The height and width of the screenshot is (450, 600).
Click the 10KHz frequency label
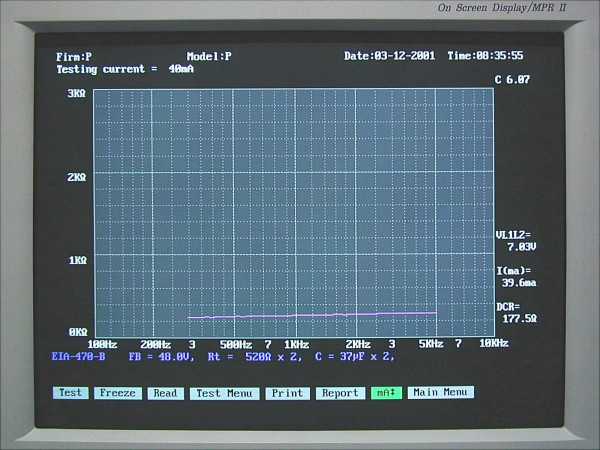[x=494, y=343]
